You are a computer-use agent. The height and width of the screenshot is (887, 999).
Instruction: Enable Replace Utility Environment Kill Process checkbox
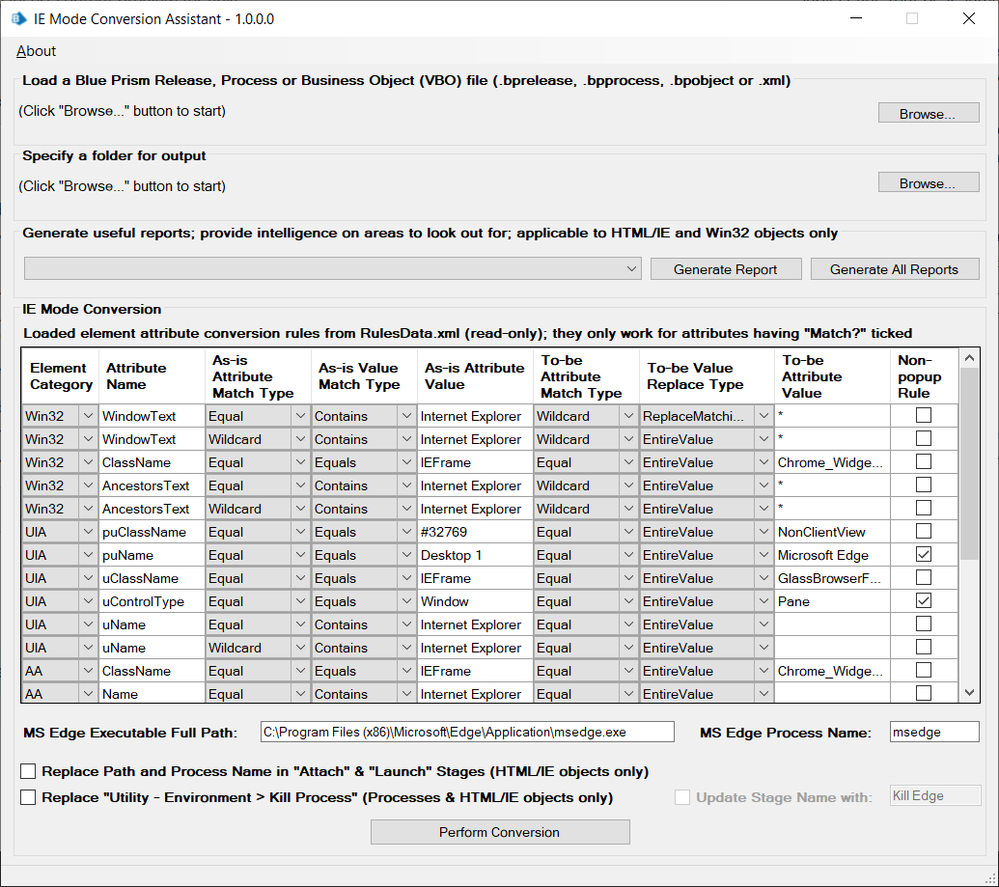tap(28, 797)
